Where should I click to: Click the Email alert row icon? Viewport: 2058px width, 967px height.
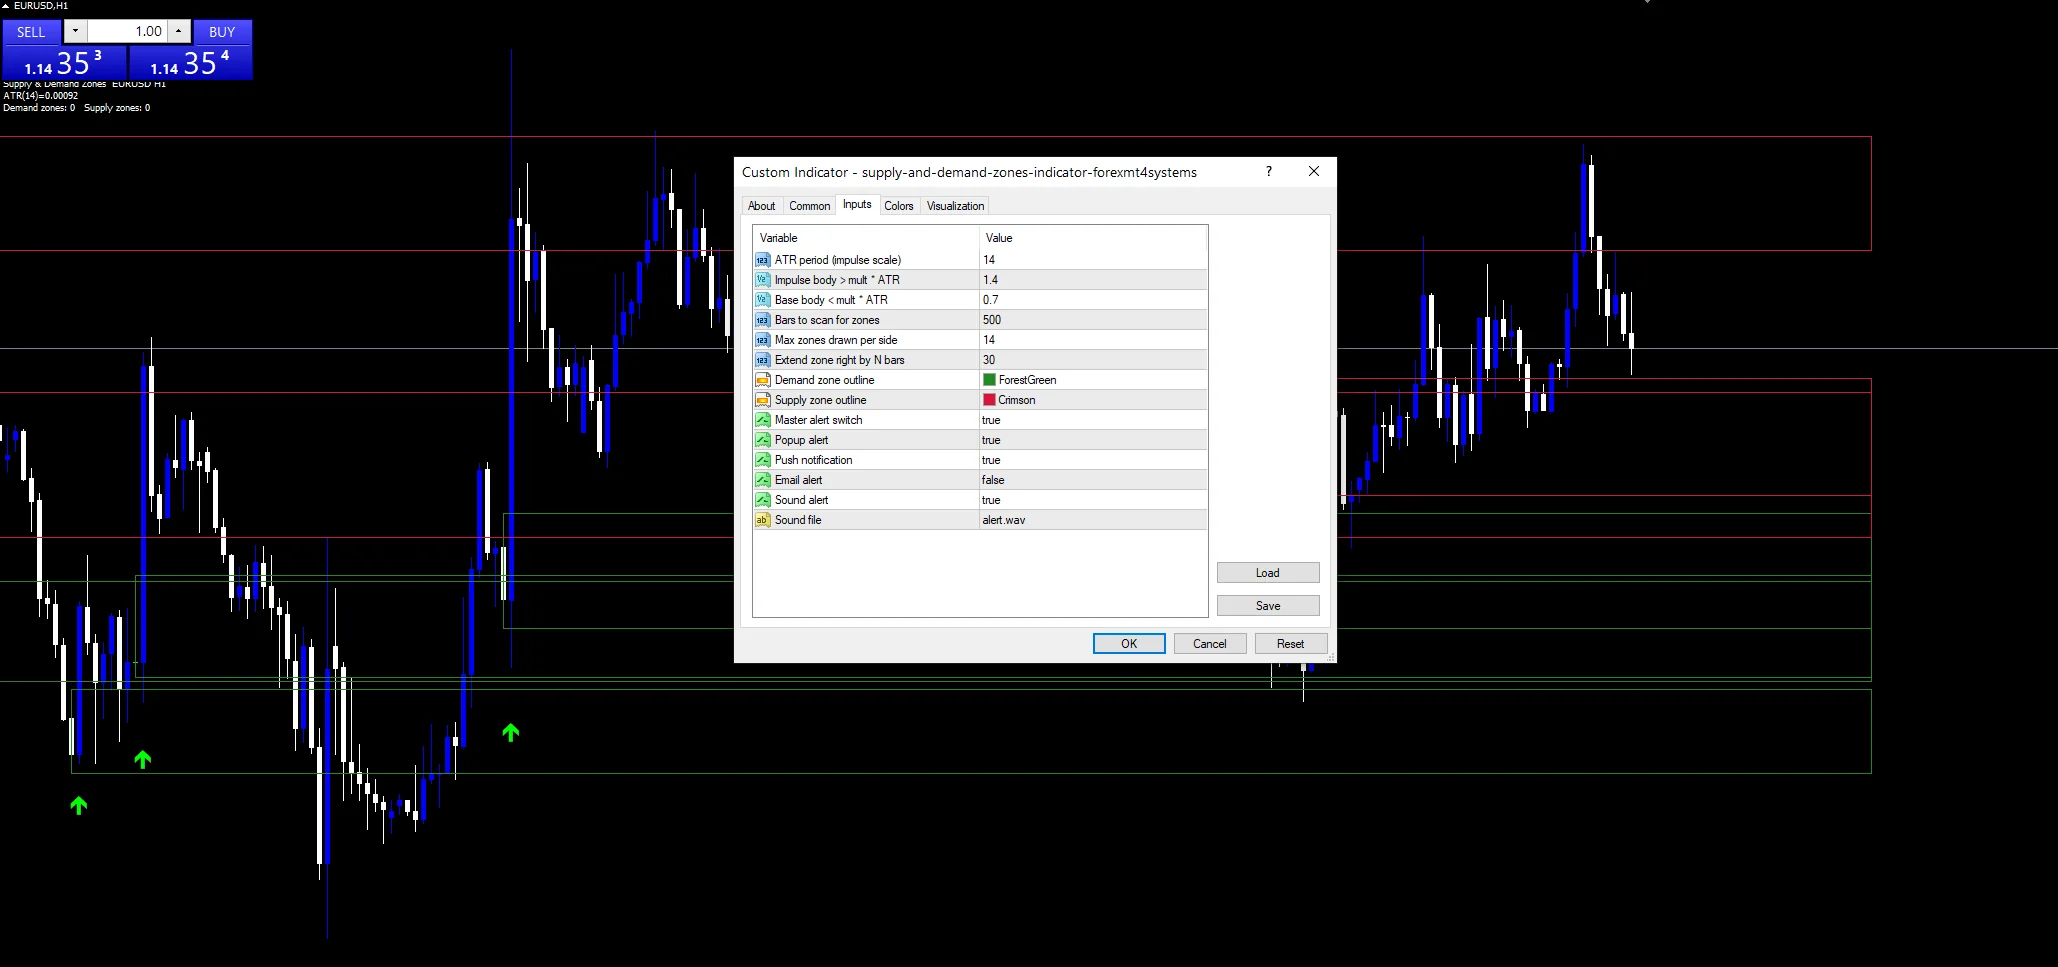[x=762, y=480]
